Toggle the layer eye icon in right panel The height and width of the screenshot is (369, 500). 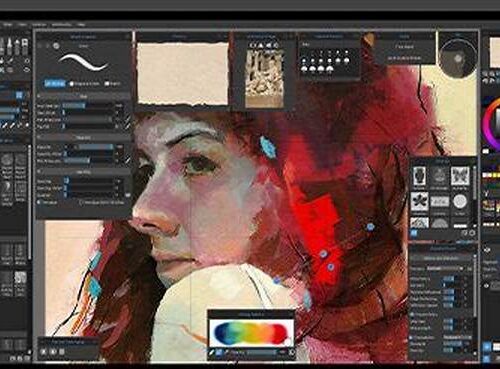[487, 250]
